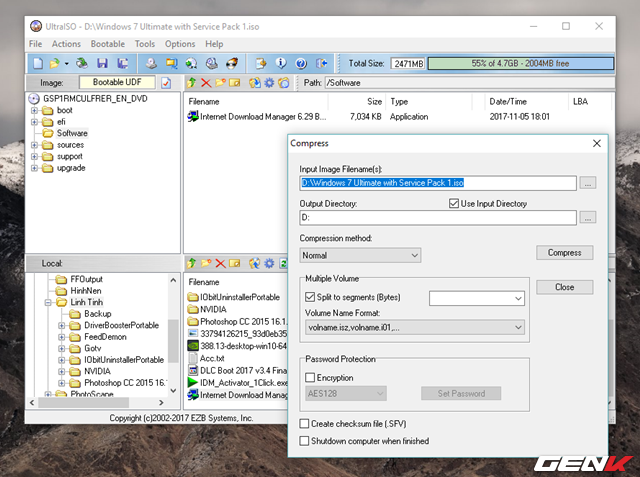Click the Add Files toolbar icon
Screen dimensions: 640x477
261,63
